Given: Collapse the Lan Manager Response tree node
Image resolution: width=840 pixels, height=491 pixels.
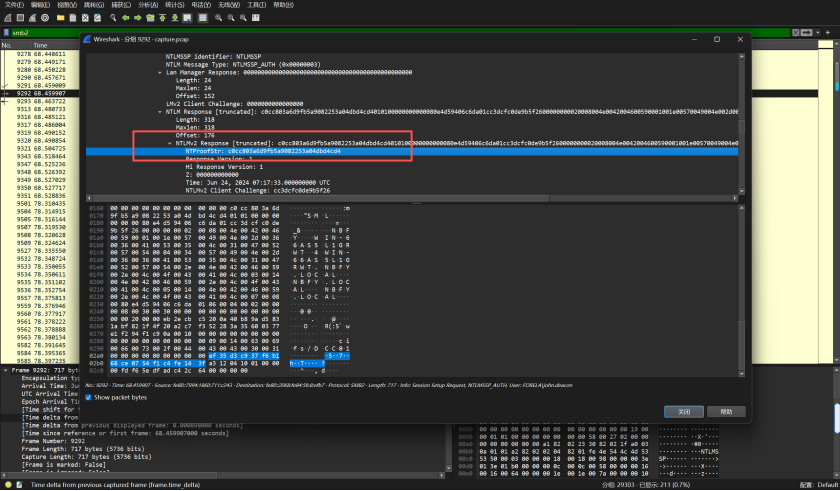Looking at the screenshot, I should pyautogui.click(x=160, y=73).
